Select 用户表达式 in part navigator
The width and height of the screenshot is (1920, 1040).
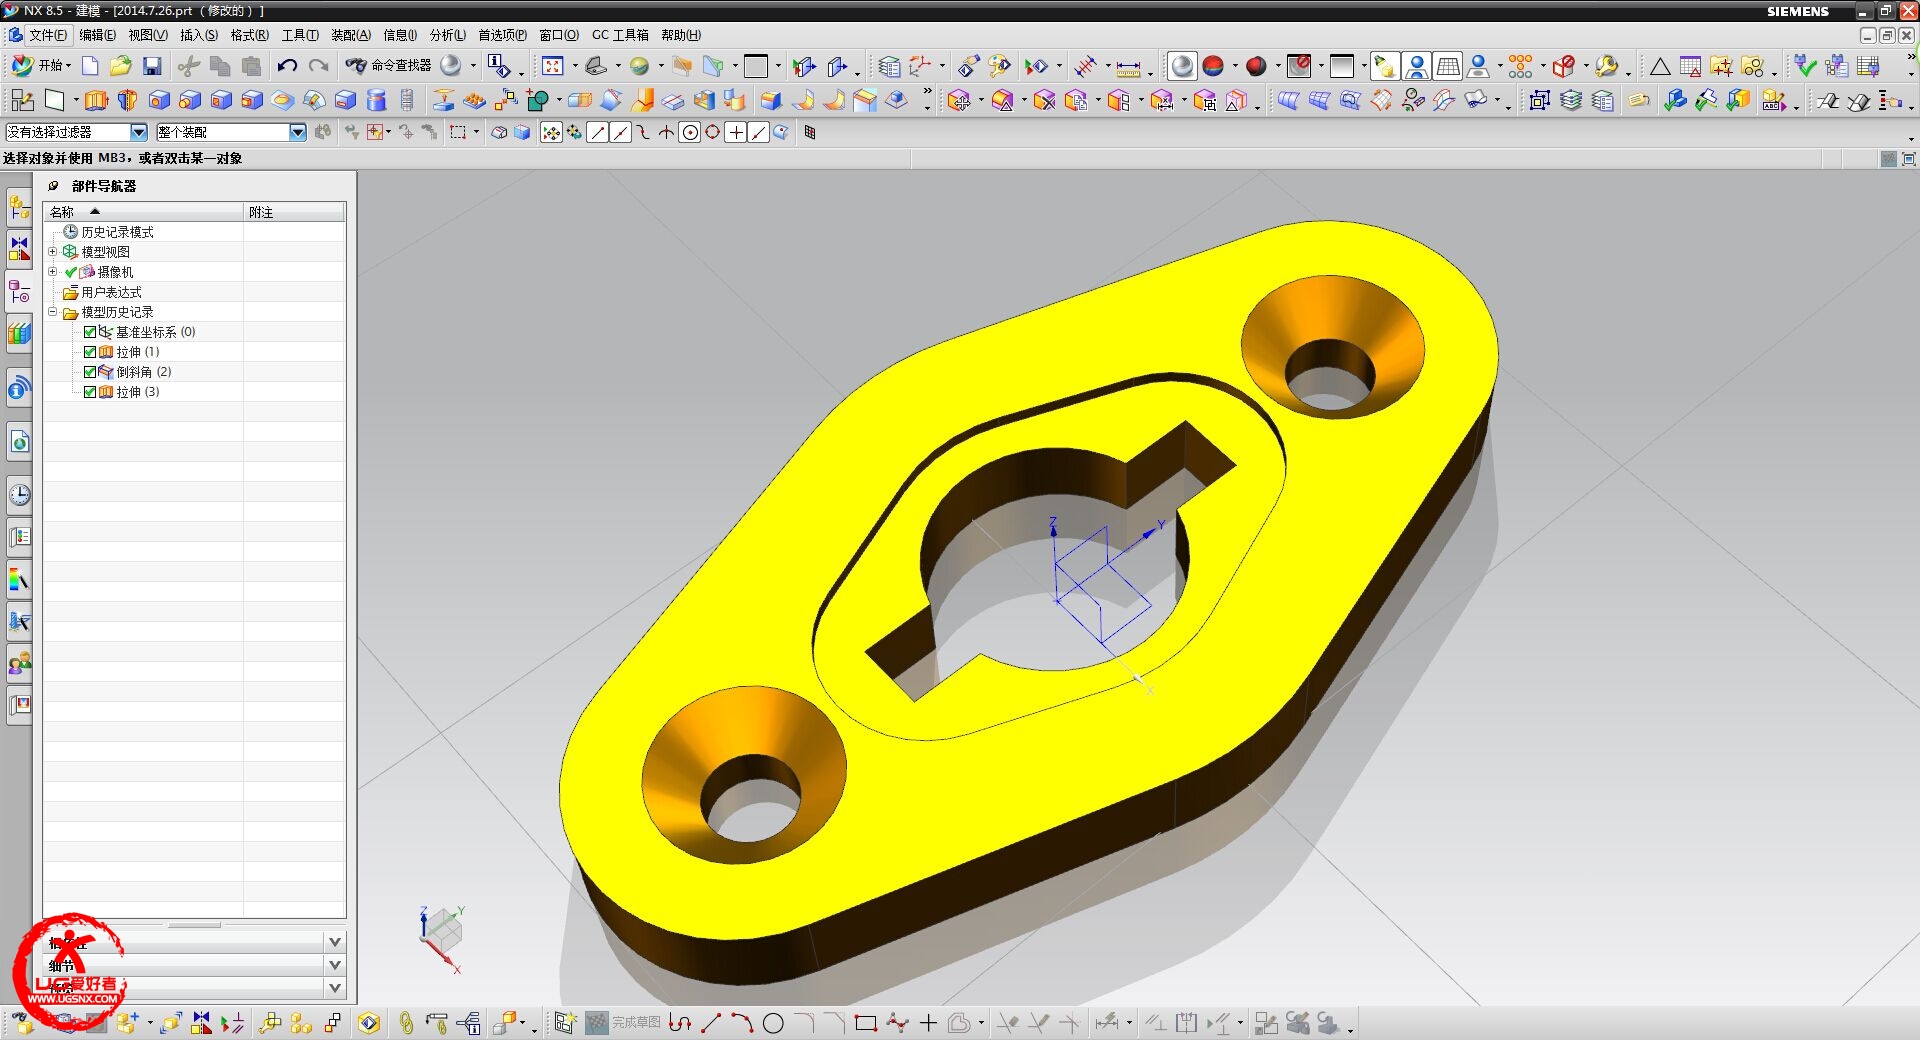click(111, 292)
